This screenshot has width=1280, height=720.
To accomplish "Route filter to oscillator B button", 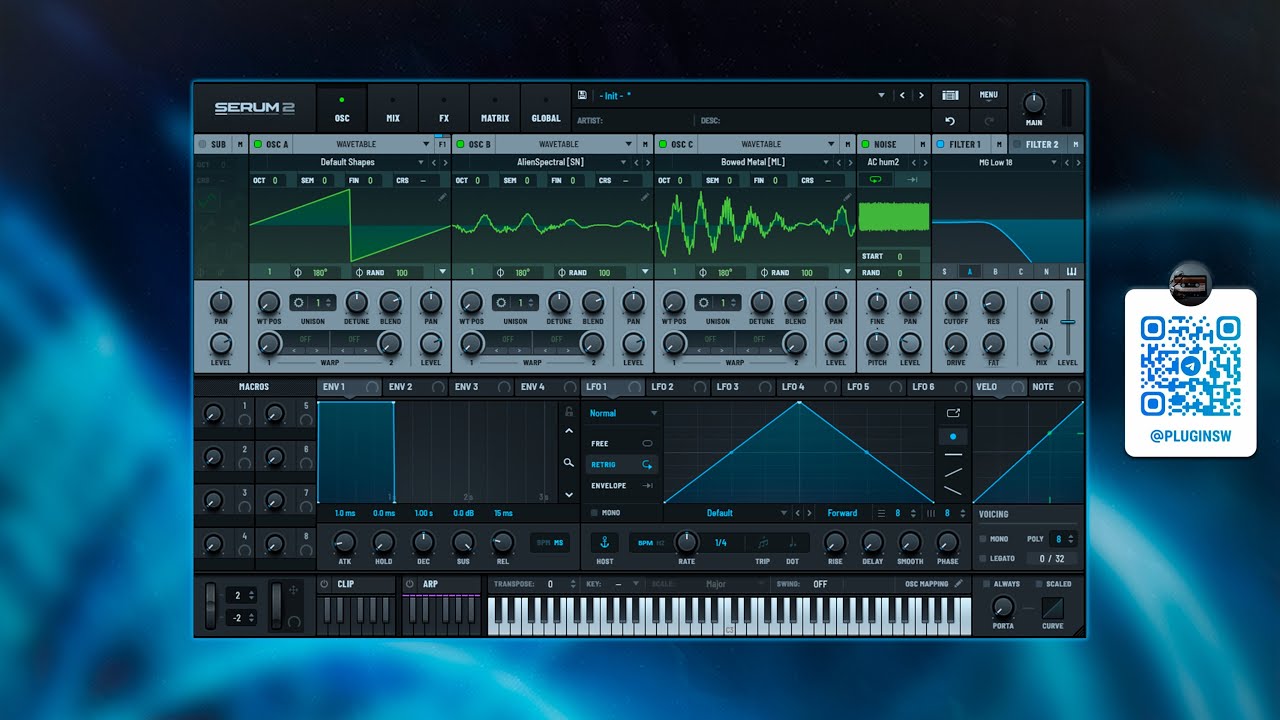I will pyautogui.click(x=995, y=271).
